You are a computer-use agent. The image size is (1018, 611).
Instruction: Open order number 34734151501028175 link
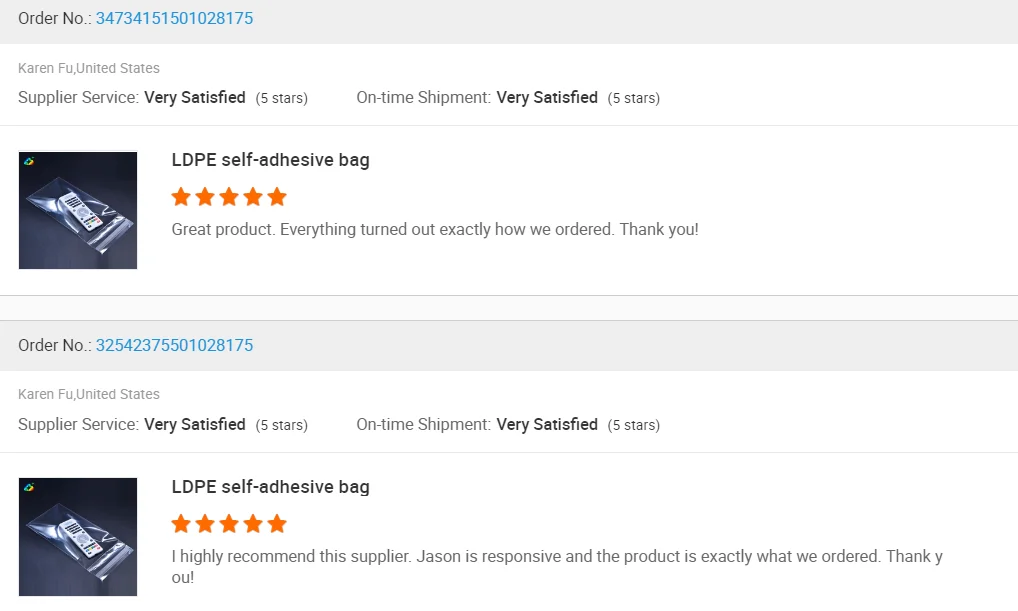(174, 18)
